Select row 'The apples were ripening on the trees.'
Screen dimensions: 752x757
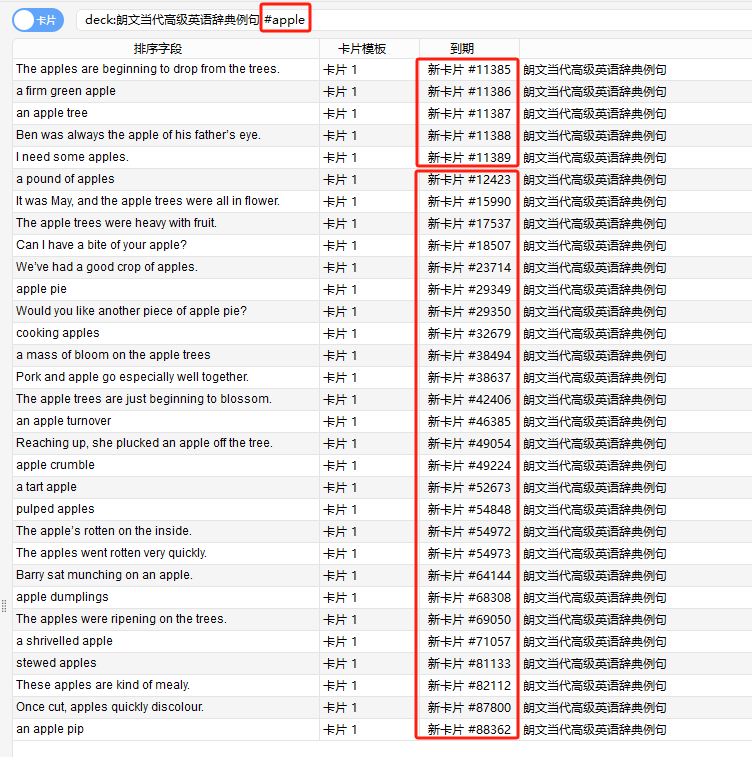[382, 619]
